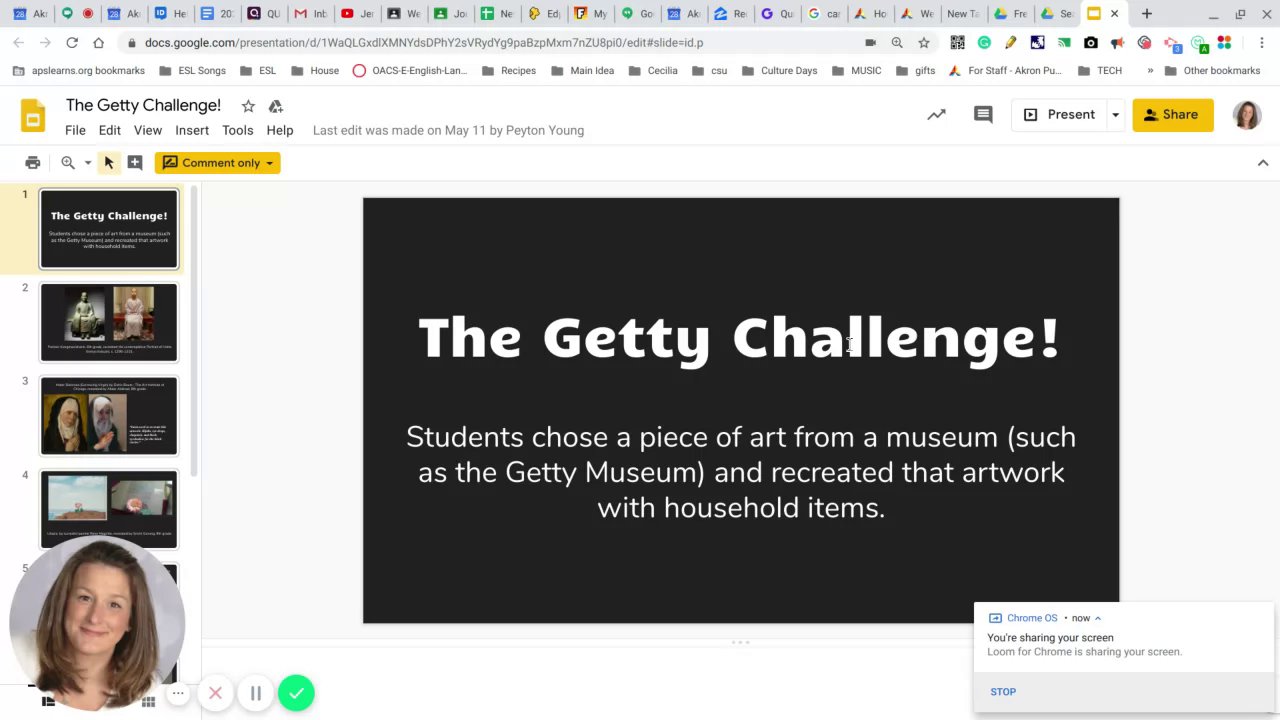Click the Loom webcam bubble of the presenter

(97, 624)
